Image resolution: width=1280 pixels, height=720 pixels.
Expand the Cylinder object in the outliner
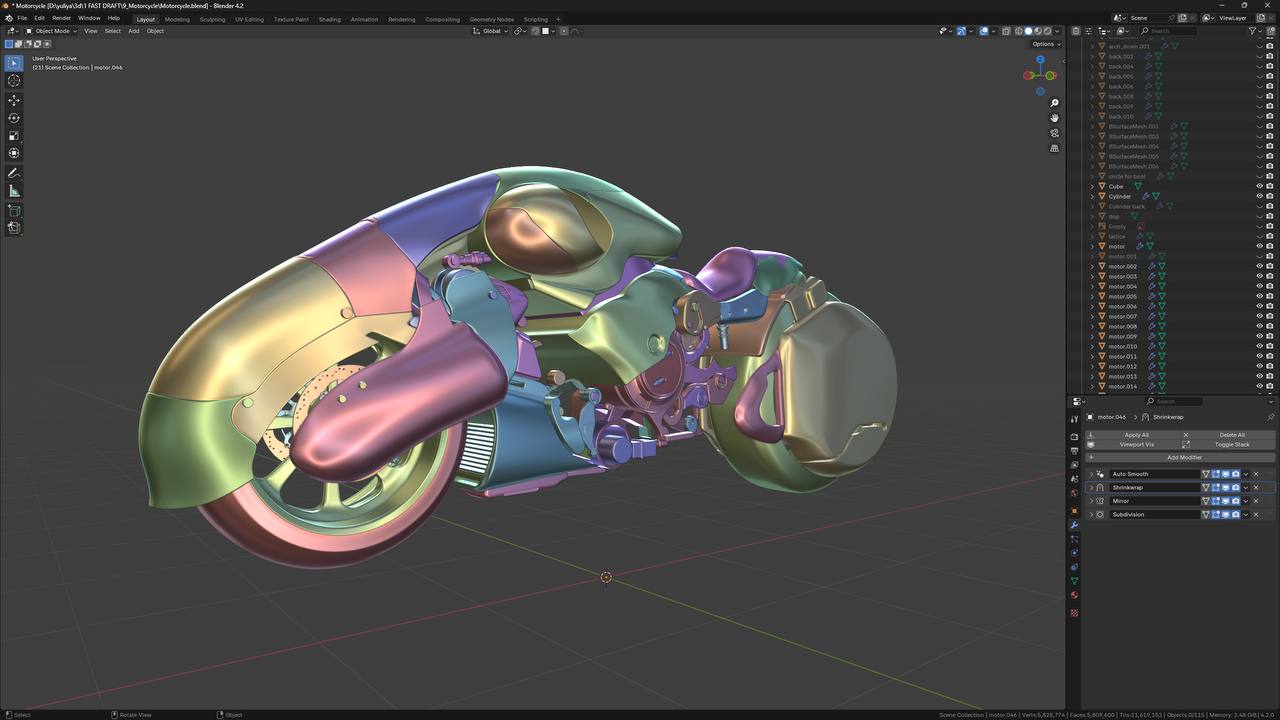(x=1092, y=196)
